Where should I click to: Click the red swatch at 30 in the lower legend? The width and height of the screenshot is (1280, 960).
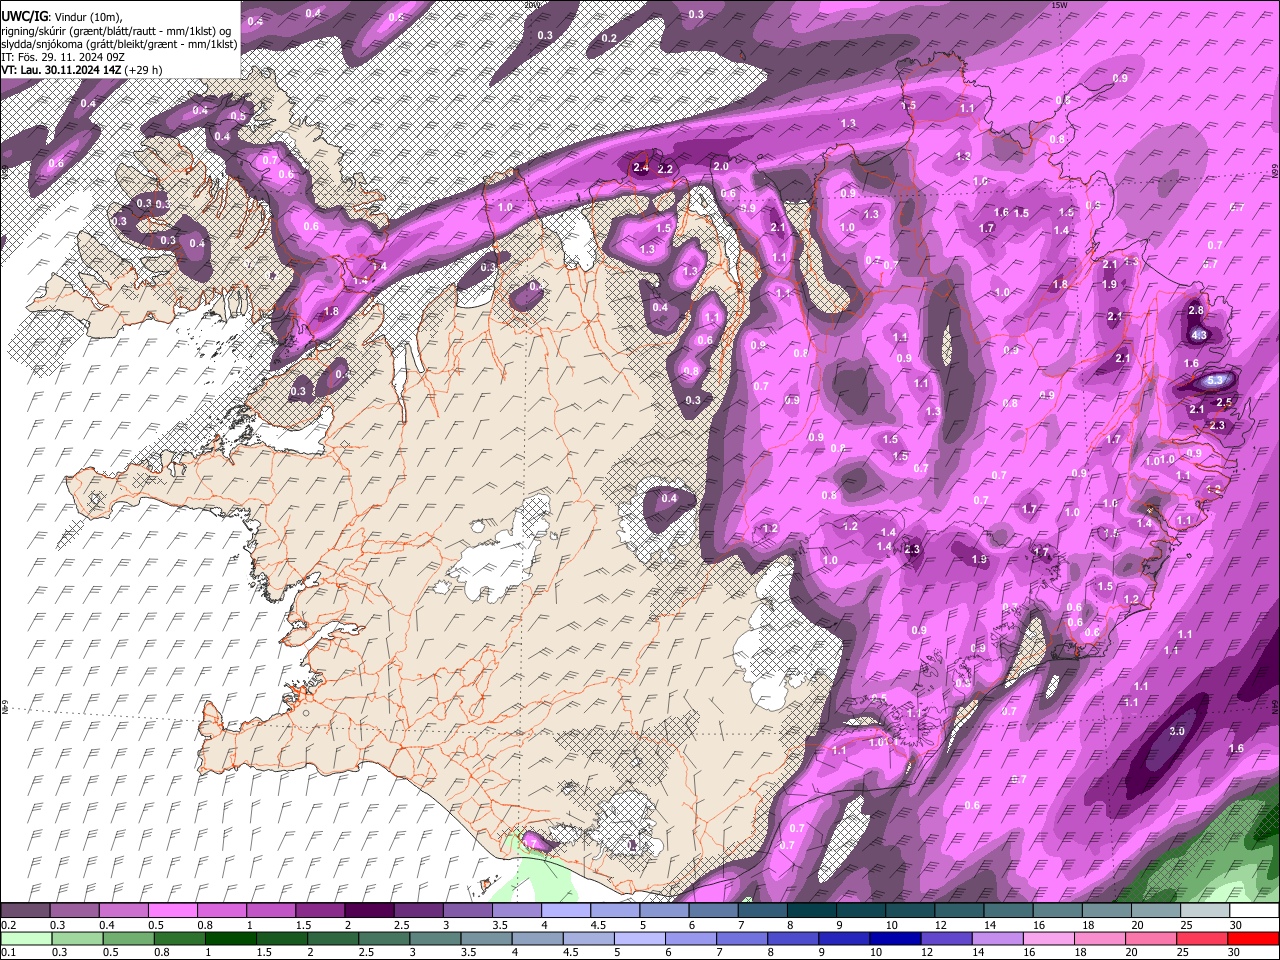coord(1253,939)
